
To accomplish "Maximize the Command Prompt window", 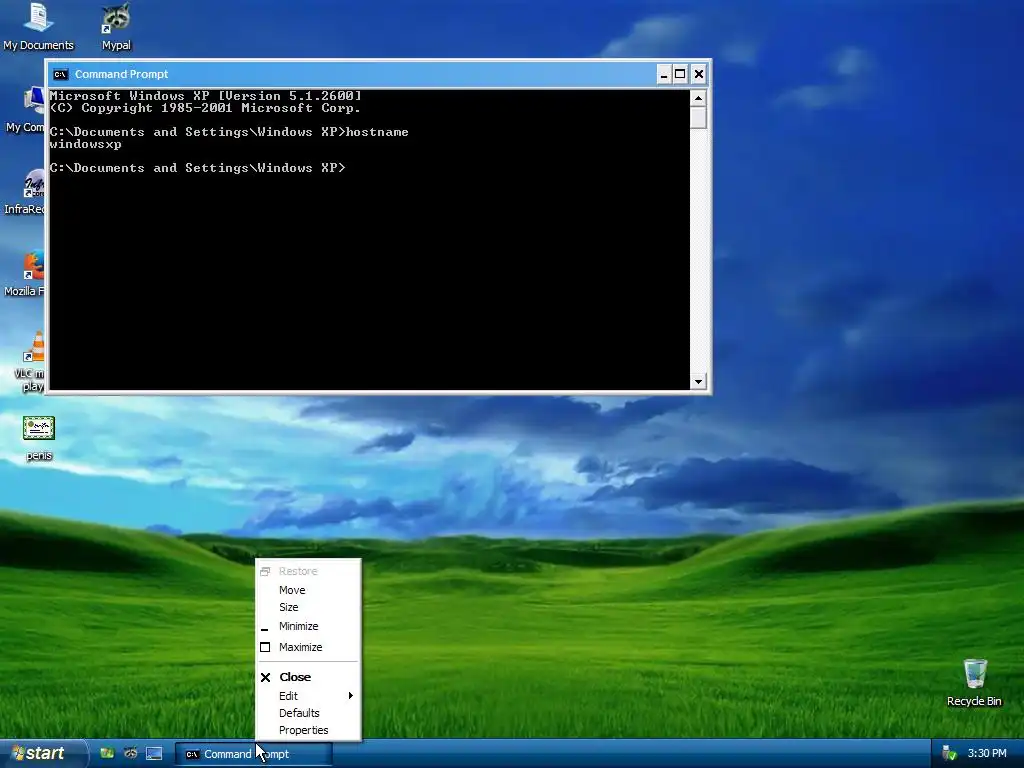I will tap(680, 74).
